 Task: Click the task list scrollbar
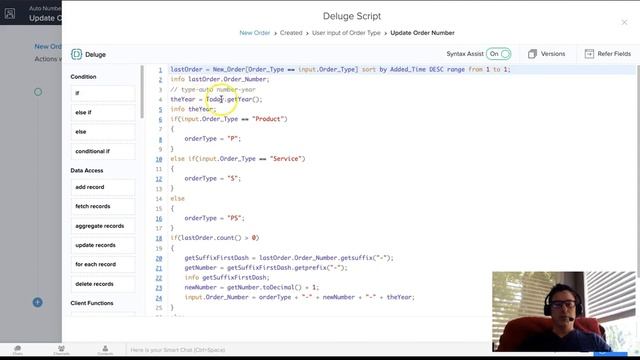pos(142,92)
